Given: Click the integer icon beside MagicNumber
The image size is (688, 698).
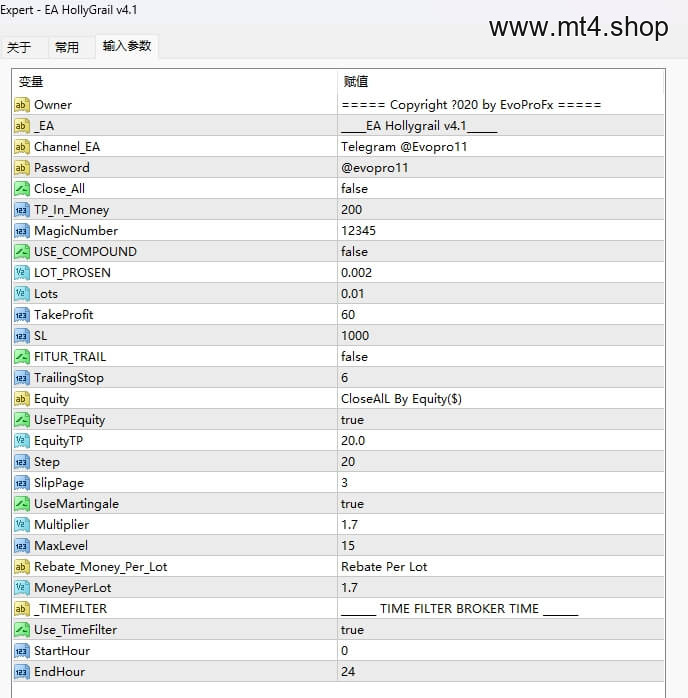Looking at the screenshot, I should click(x=22, y=231).
